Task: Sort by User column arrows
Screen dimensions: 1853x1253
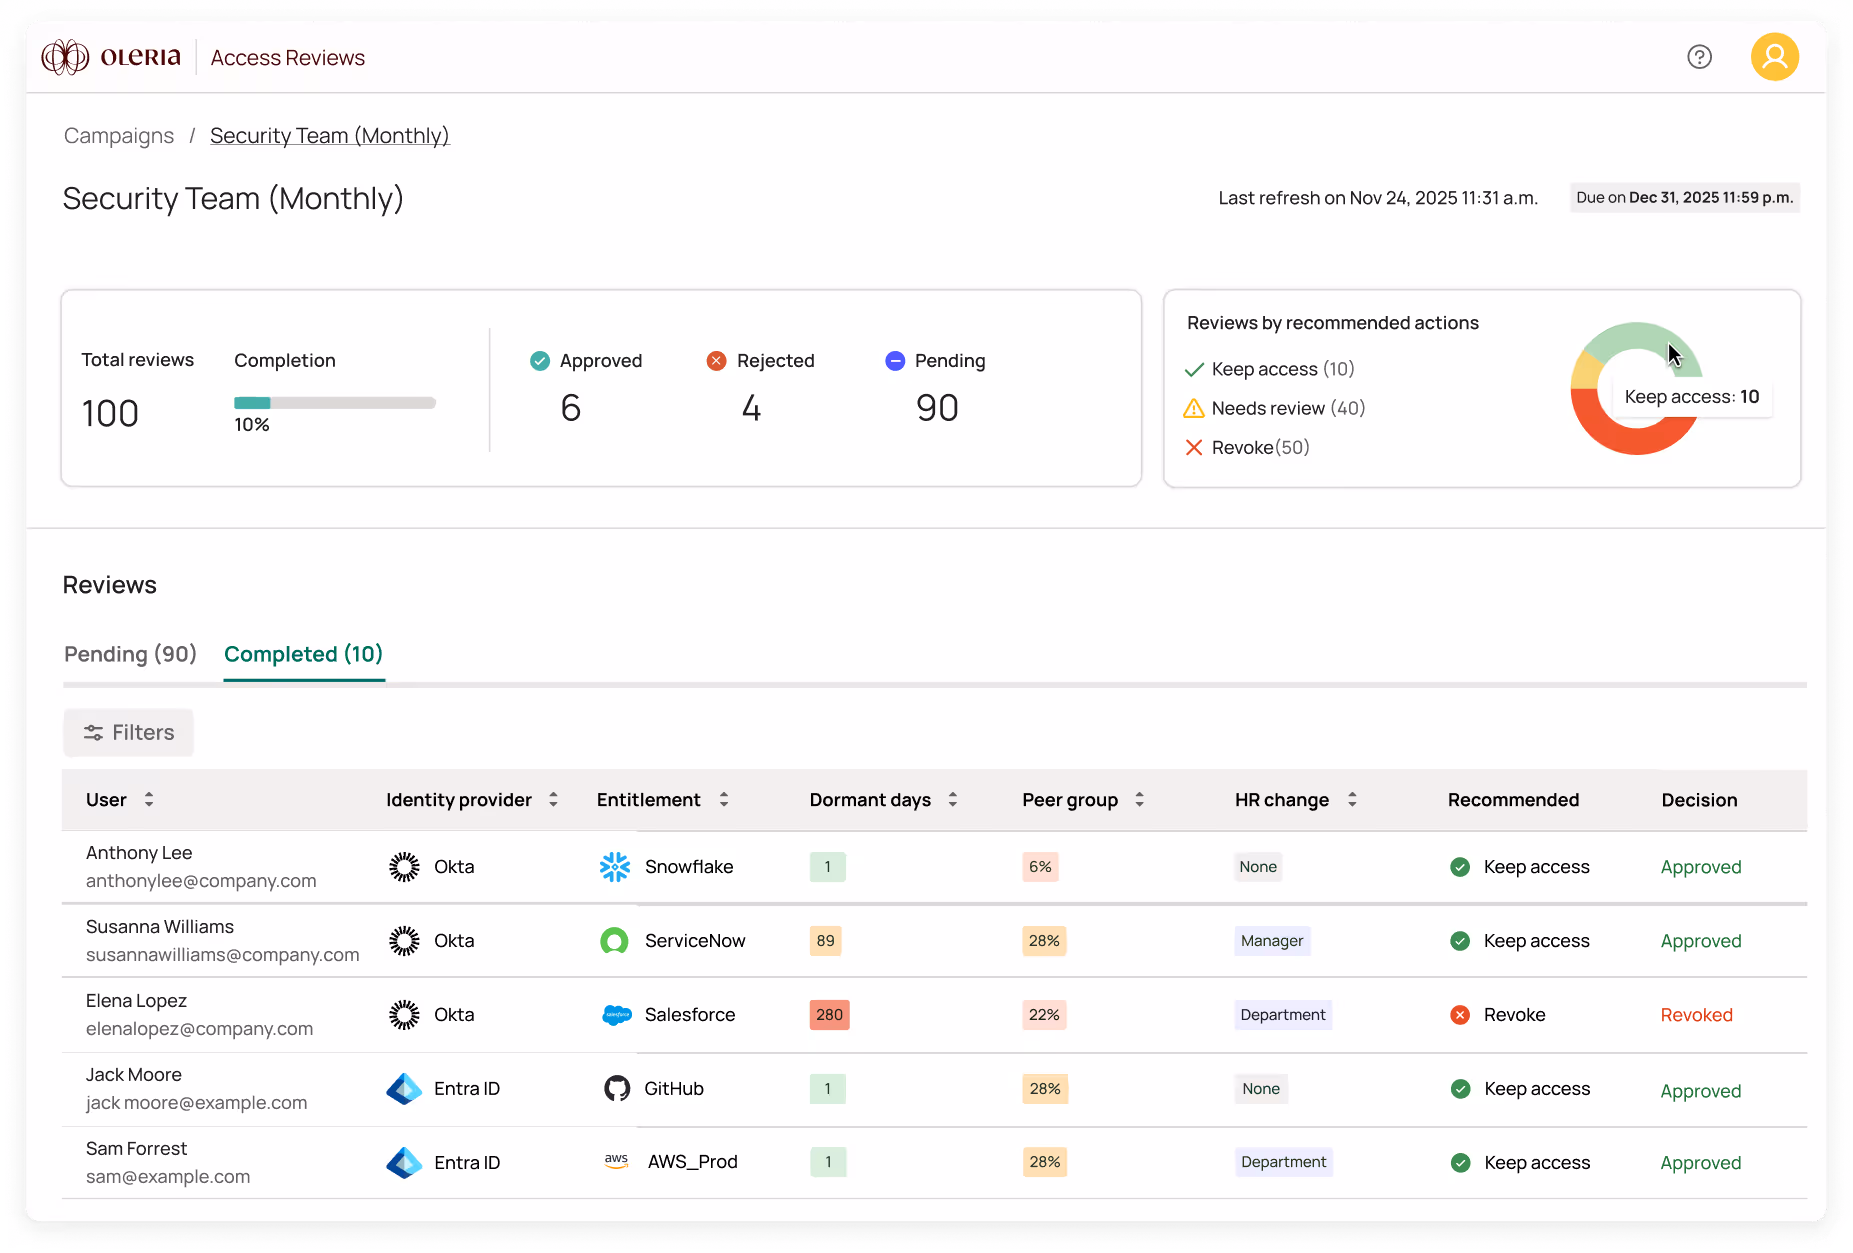Action: 149,799
